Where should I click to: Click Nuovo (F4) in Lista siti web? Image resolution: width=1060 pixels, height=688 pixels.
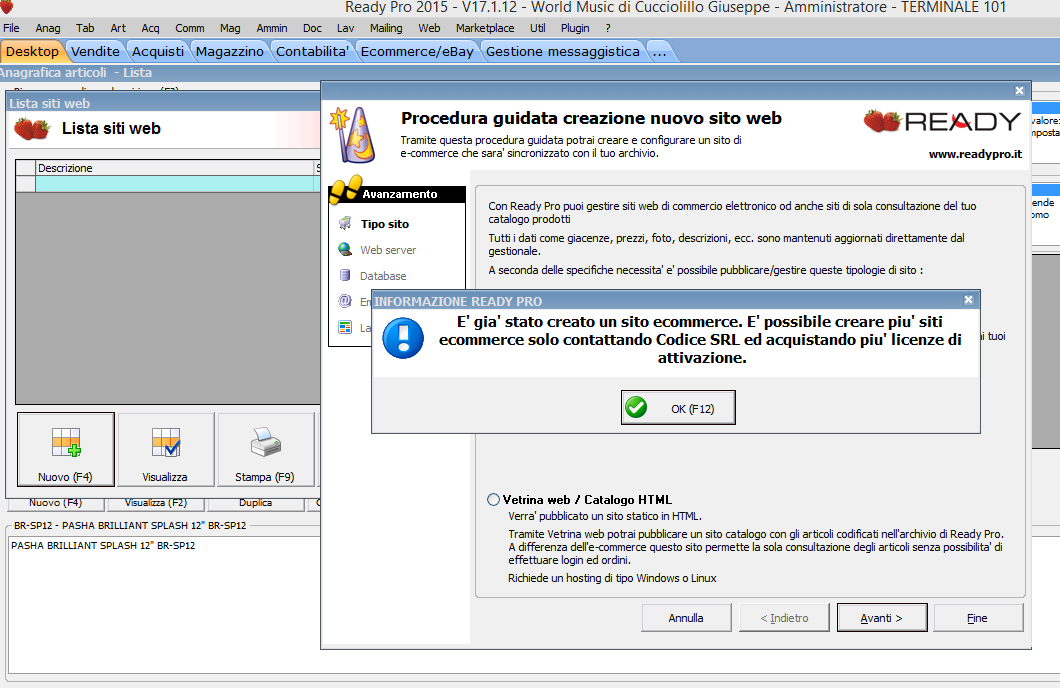(66, 449)
